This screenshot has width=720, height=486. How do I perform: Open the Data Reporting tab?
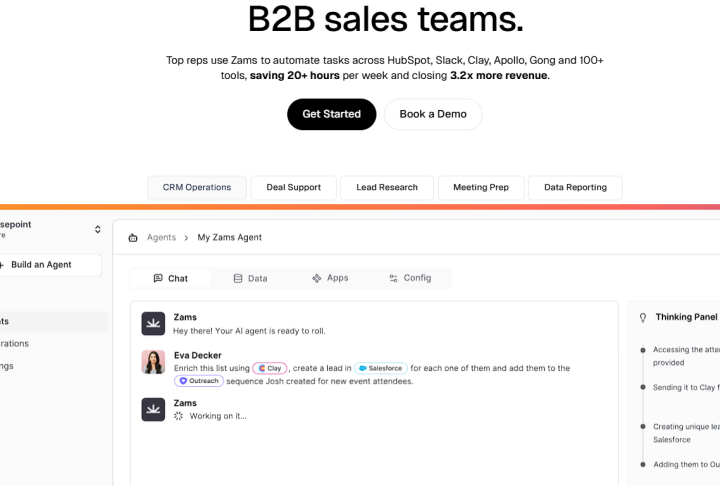tap(575, 187)
